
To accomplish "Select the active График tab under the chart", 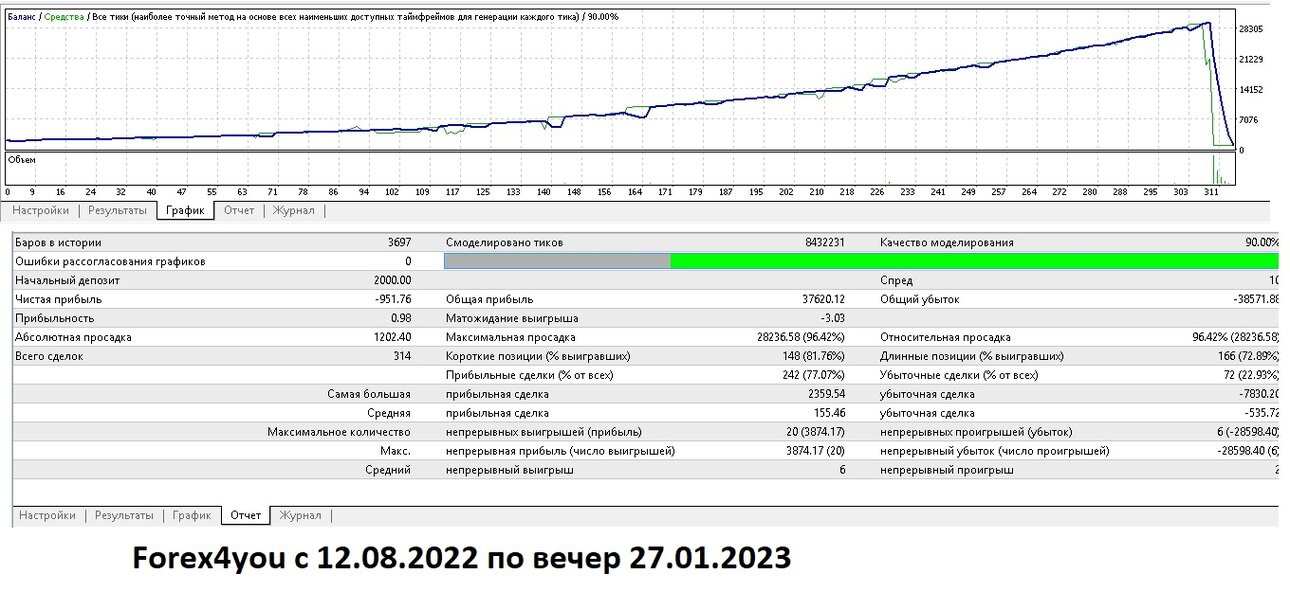I will pos(185,211).
